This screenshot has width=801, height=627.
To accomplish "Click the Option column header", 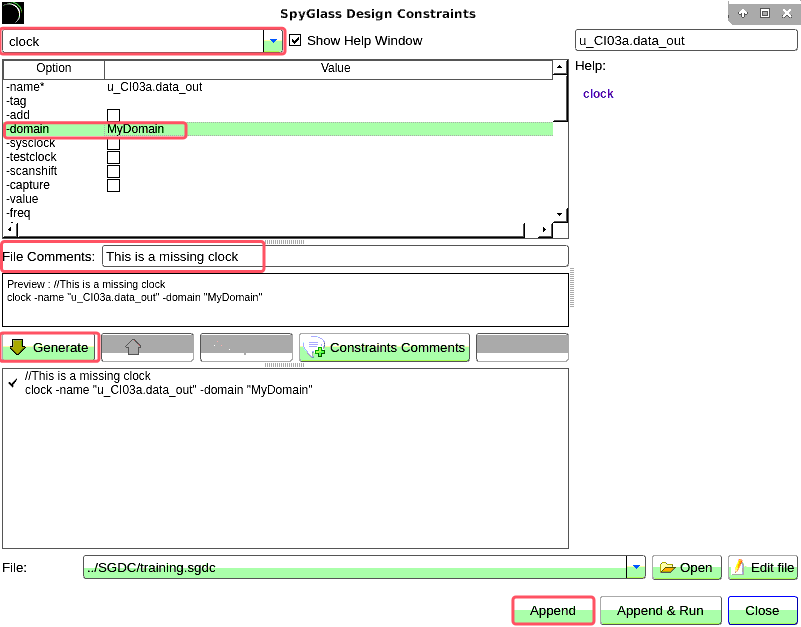I will [x=54, y=68].
